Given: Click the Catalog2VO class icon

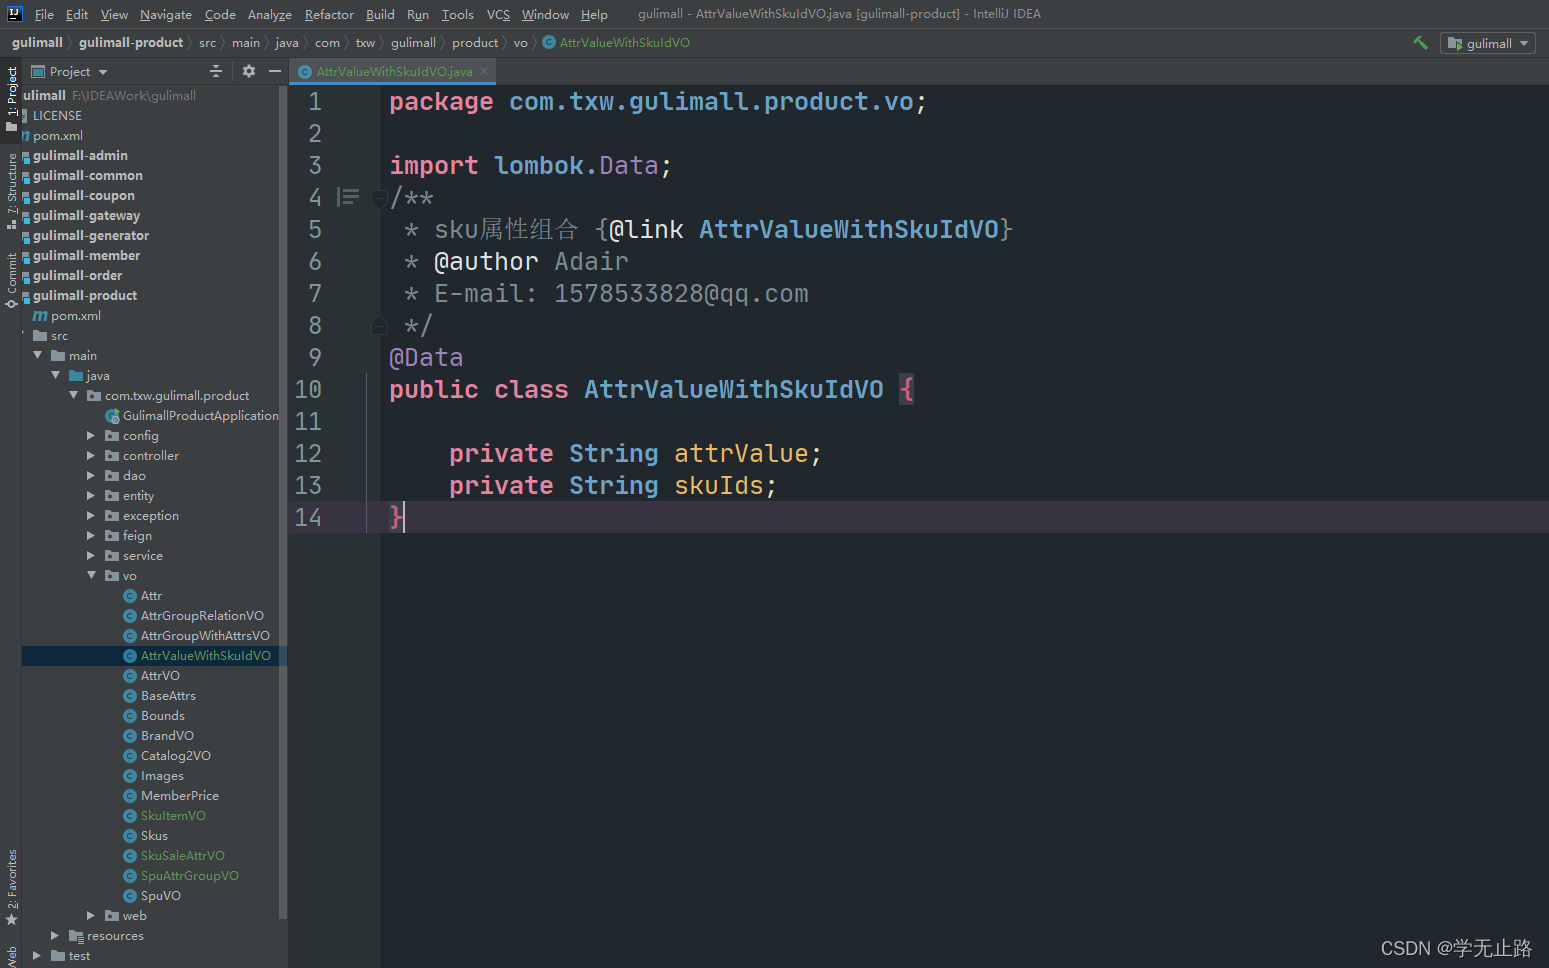Looking at the screenshot, I should (x=130, y=755).
